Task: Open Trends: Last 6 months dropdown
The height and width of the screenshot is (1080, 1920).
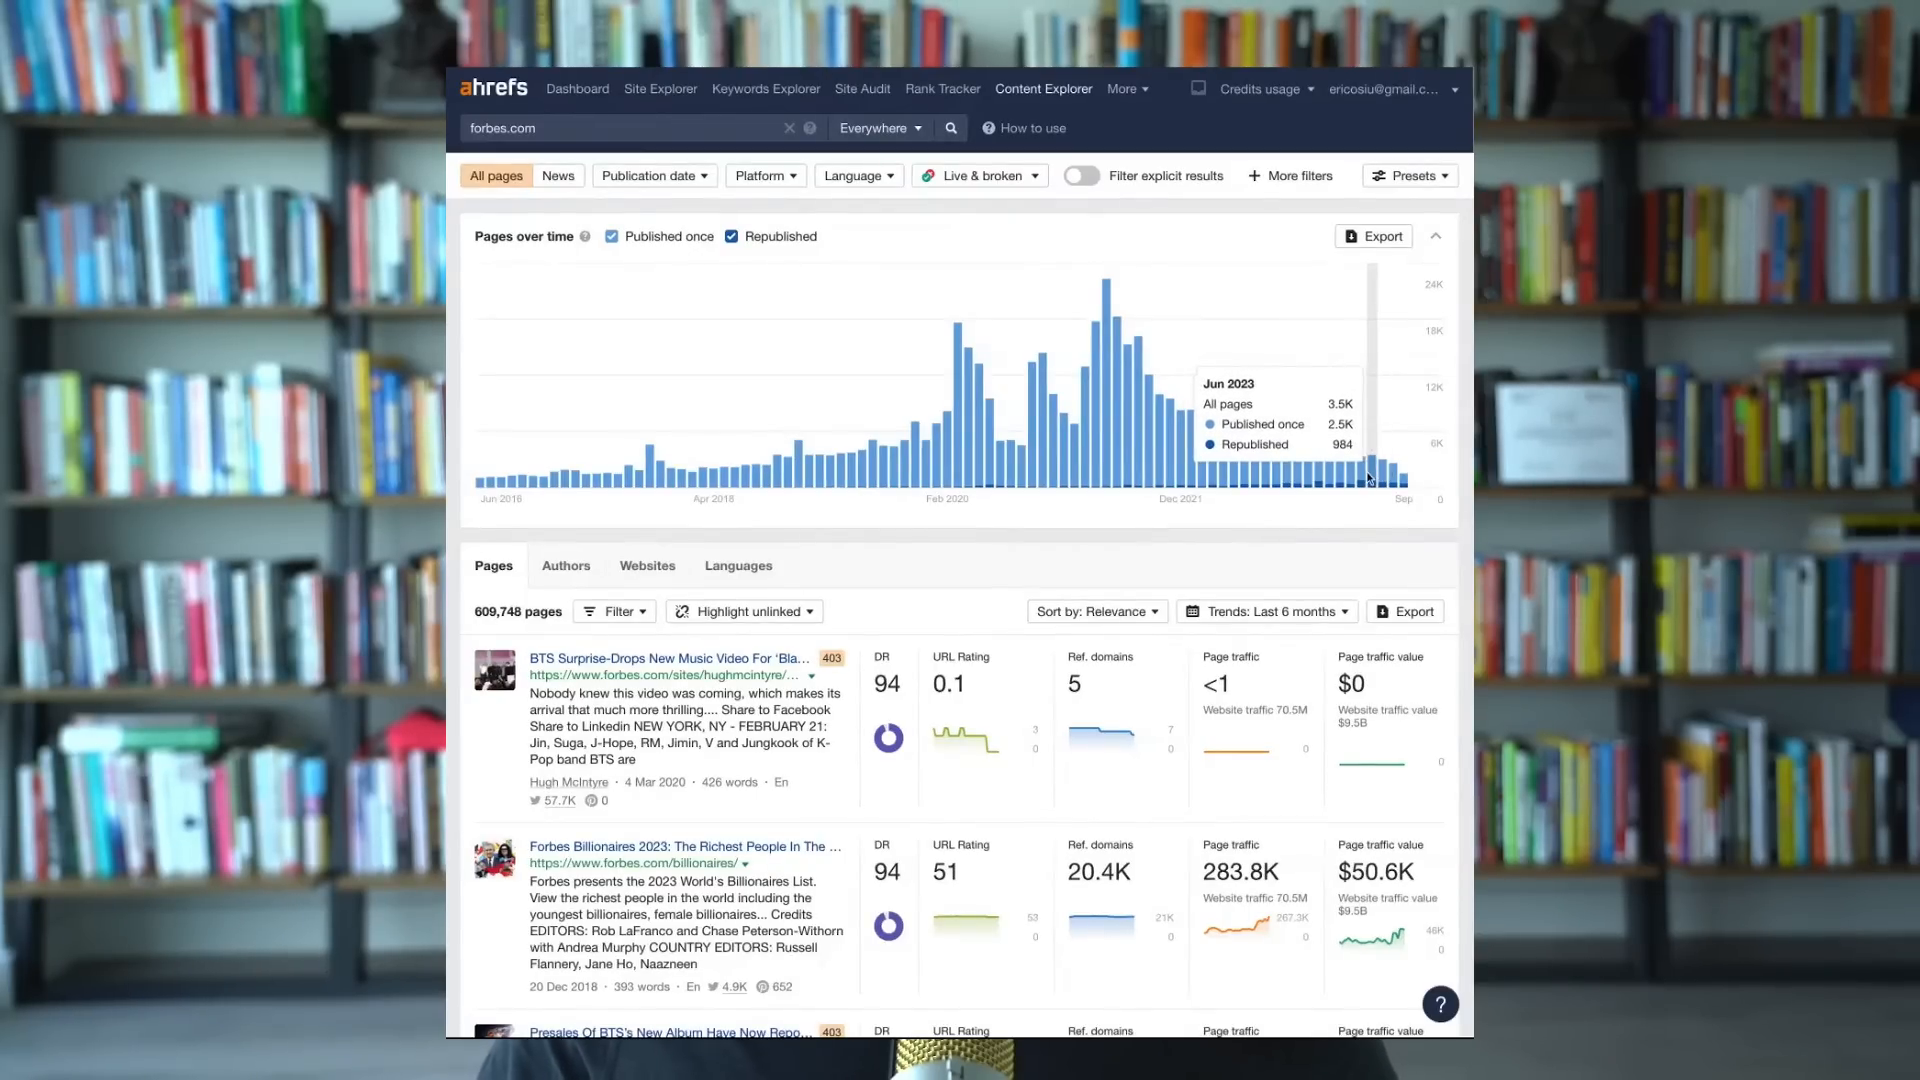Action: pos(1267,611)
